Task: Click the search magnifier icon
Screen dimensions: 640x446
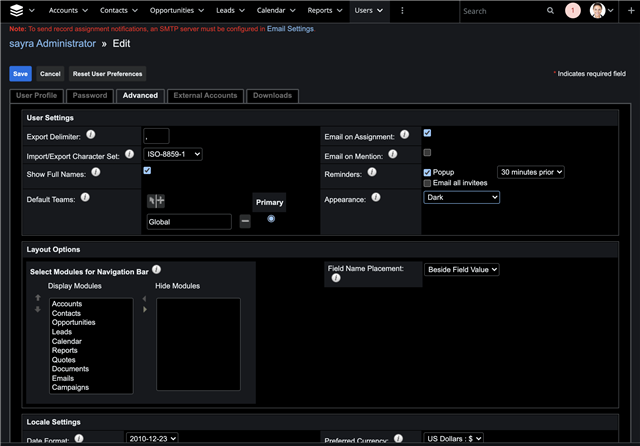Action: click(x=550, y=11)
